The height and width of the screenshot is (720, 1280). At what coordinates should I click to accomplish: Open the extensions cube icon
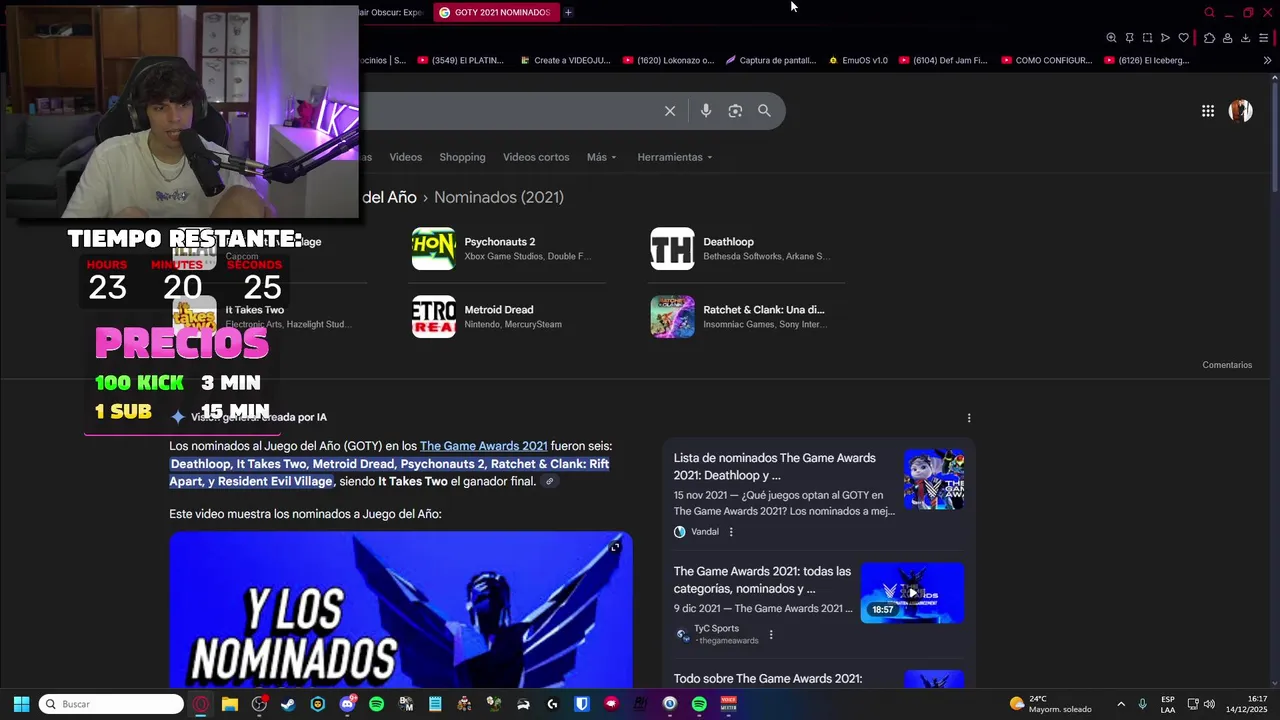point(1209,38)
